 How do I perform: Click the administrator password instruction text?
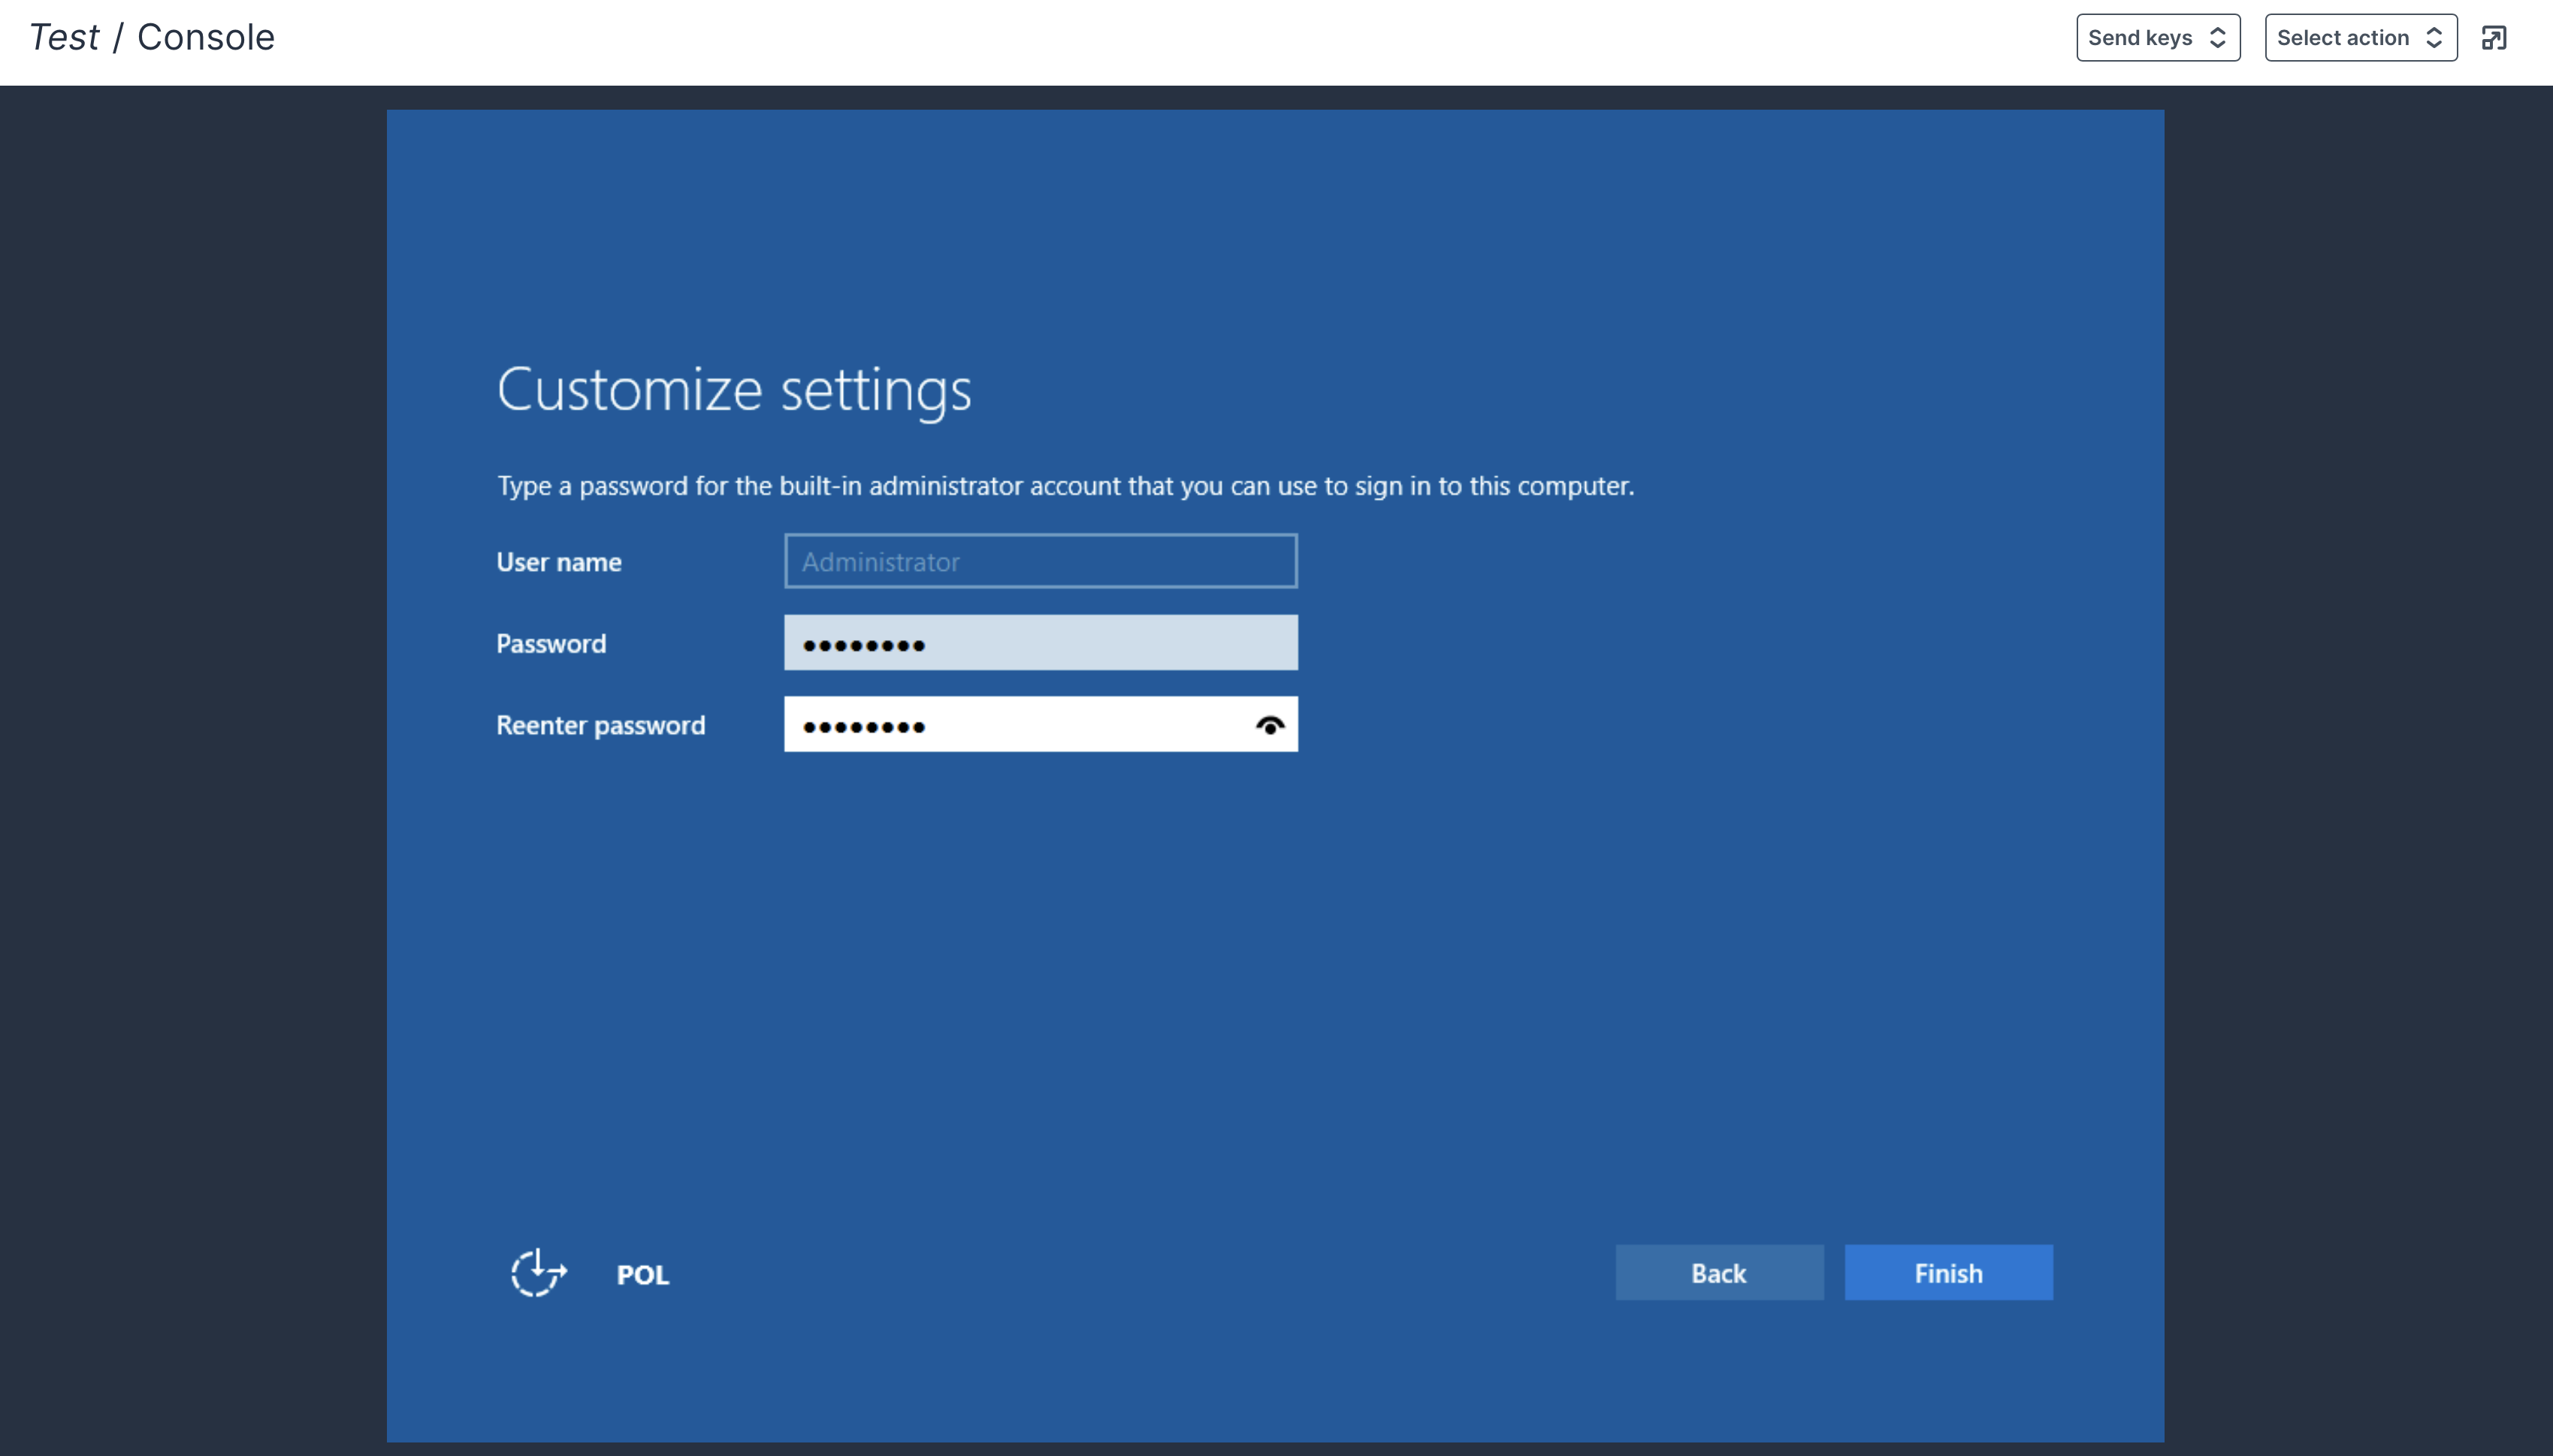[1065, 486]
